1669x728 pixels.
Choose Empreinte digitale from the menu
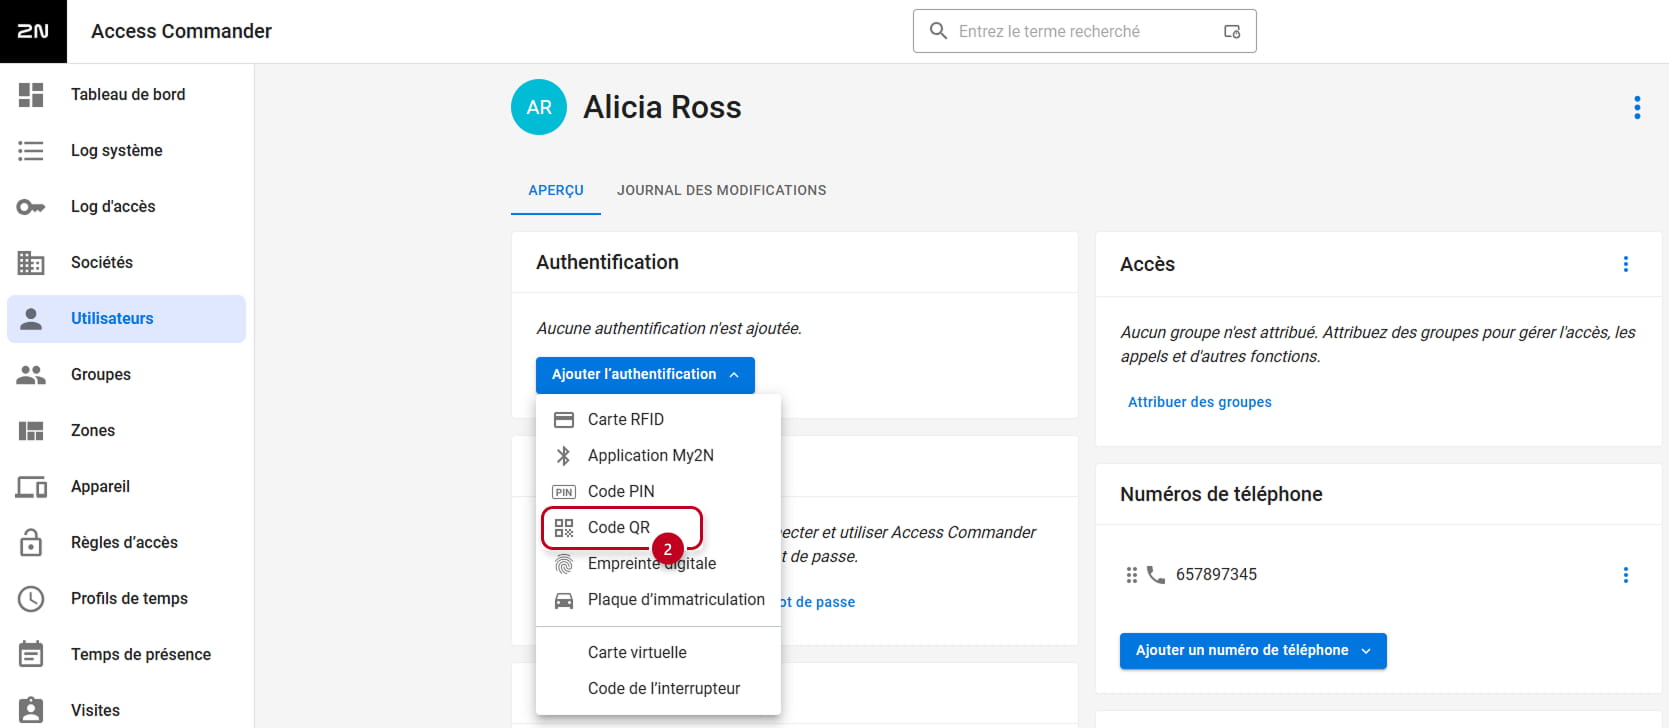point(658,564)
